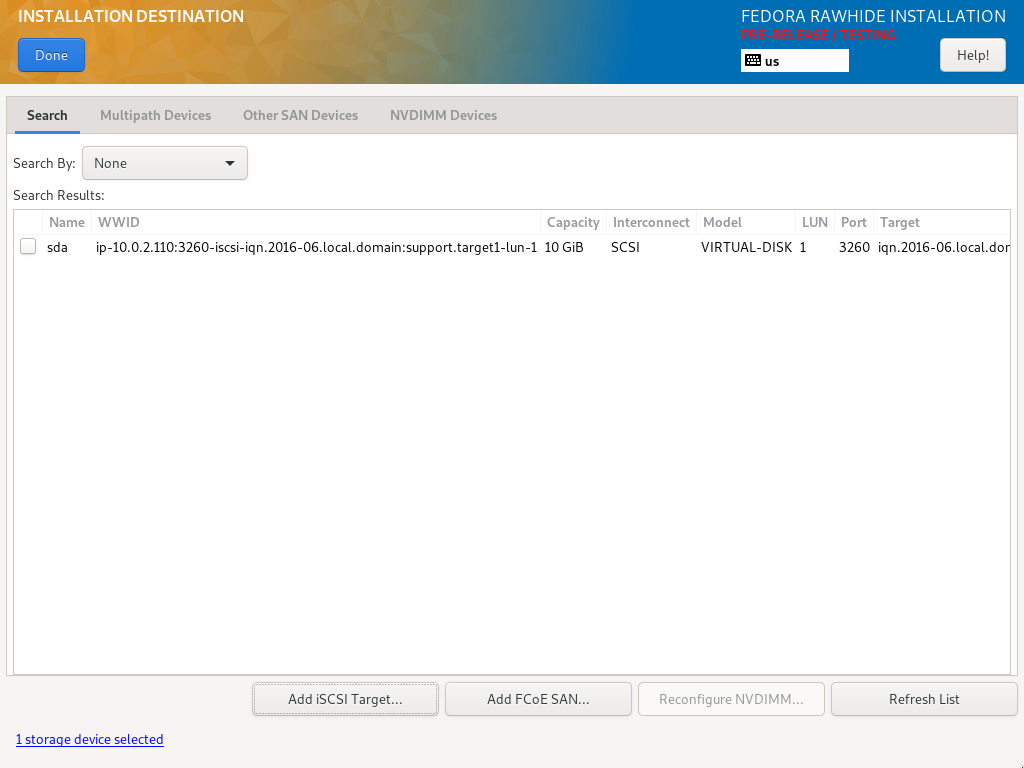The width and height of the screenshot is (1024, 768).
Task: Click the SCSI interconnect cell
Action: click(626, 248)
